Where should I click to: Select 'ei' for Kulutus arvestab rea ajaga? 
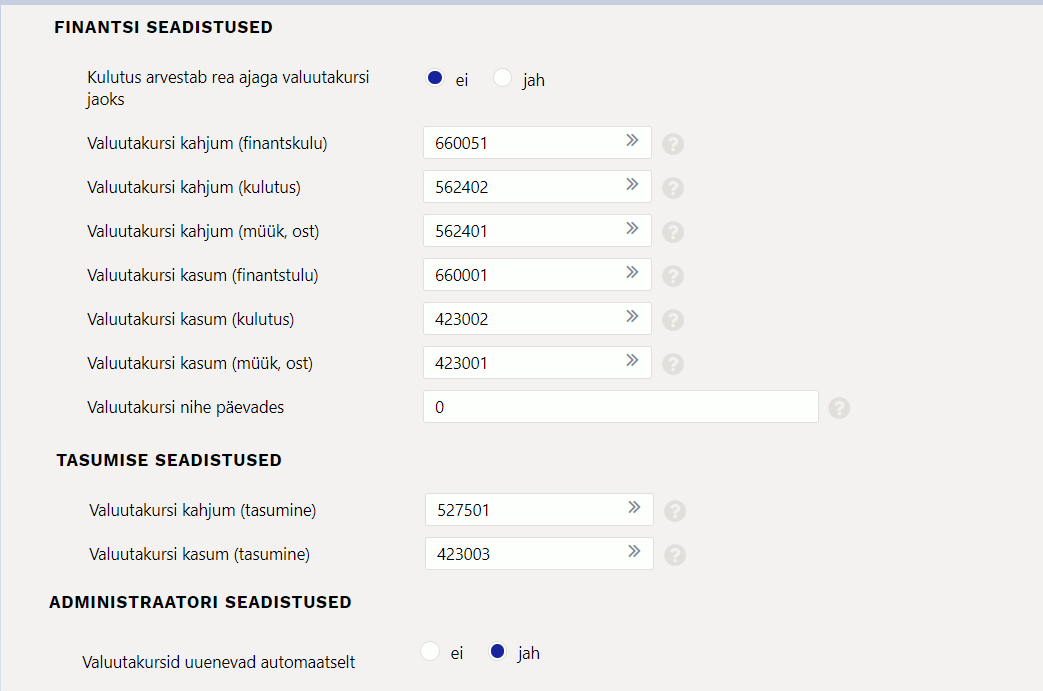[x=435, y=78]
